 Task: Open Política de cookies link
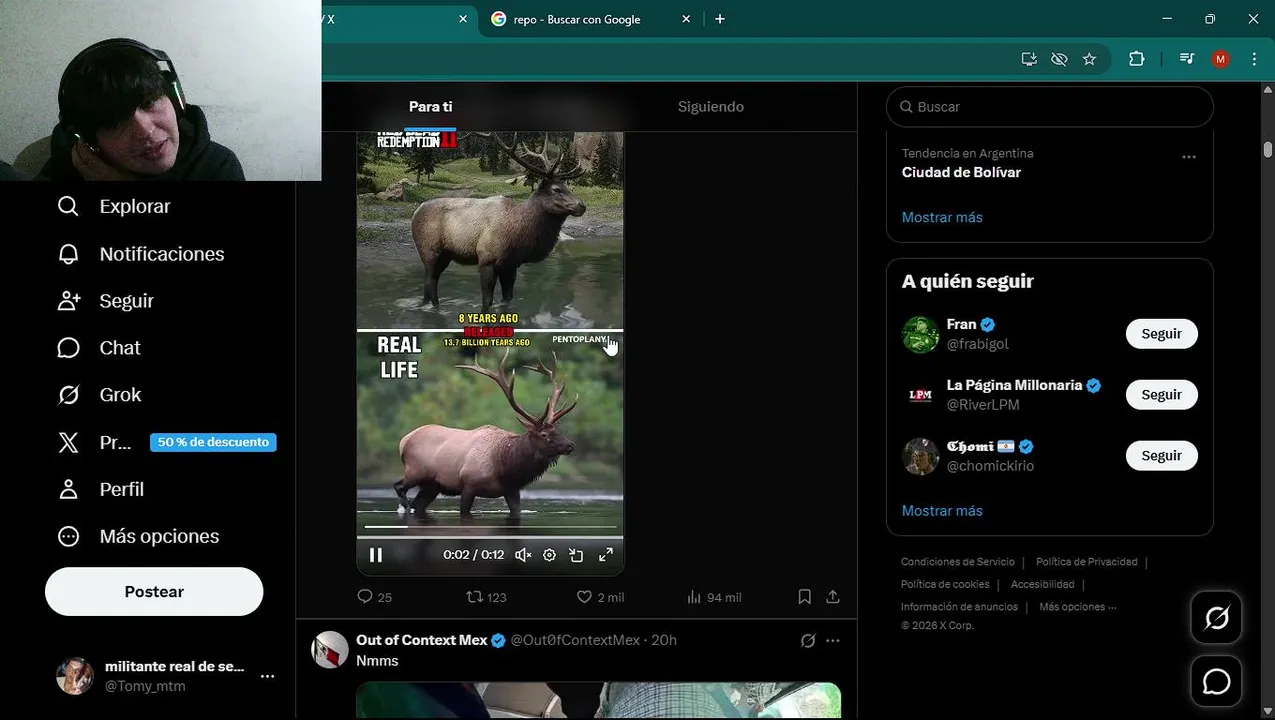[x=945, y=584]
